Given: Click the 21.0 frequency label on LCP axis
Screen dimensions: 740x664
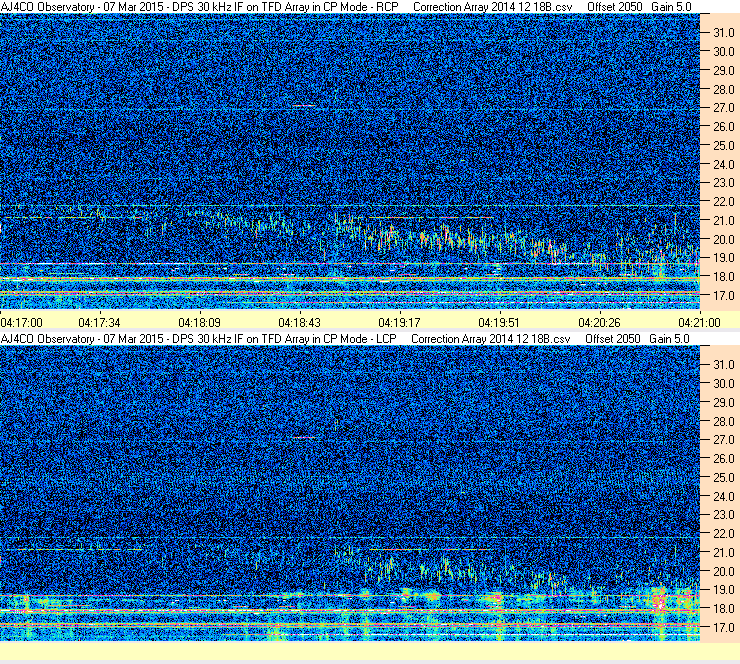Looking at the screenshot, I should (723, 552).
